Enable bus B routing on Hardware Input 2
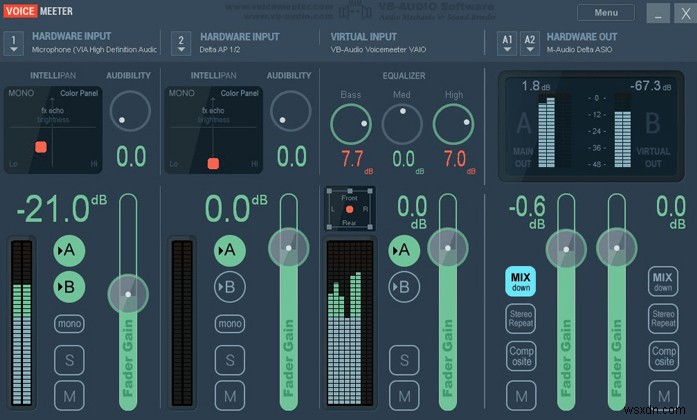The image size is (697, 420). coord(229,287)
